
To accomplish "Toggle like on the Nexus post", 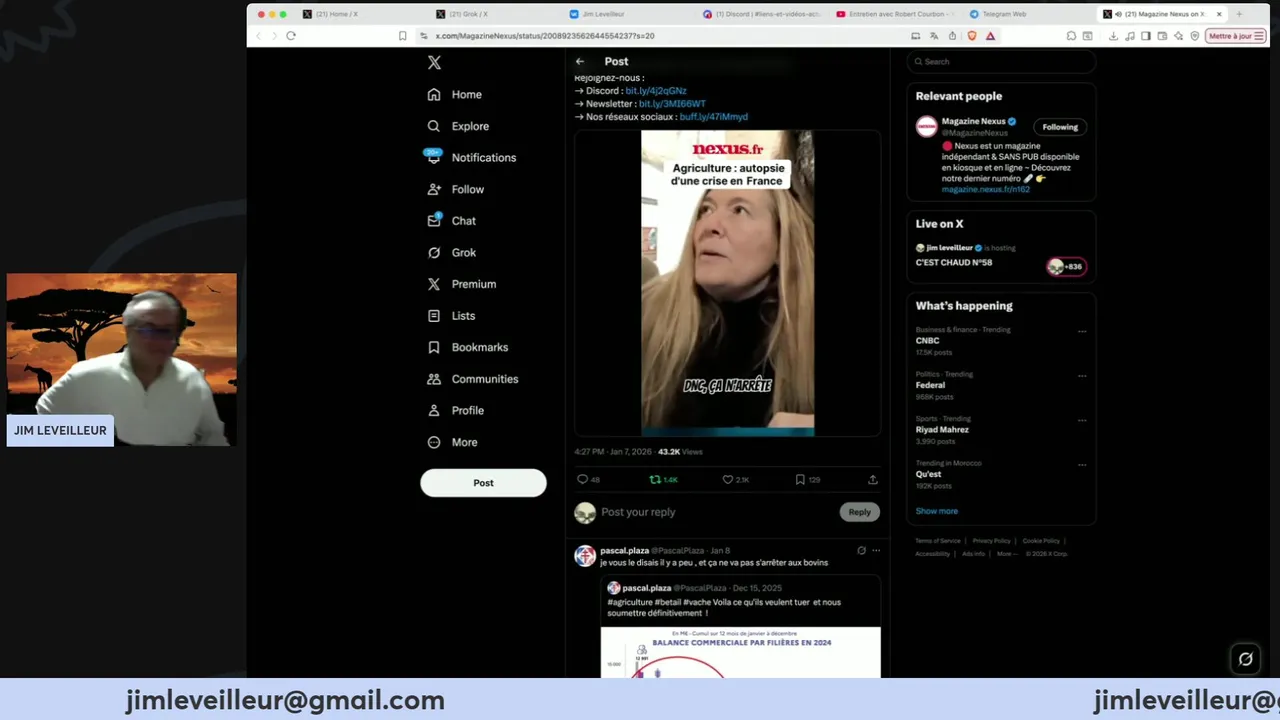I will [x=735, y=480].
